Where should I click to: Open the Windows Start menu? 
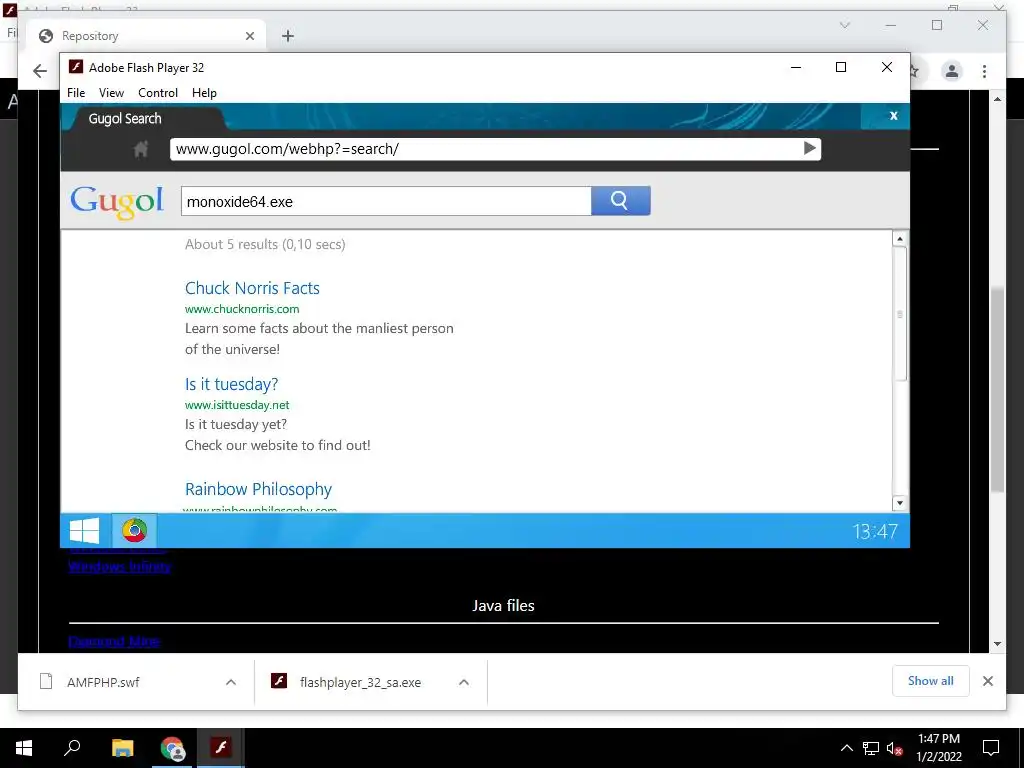tap(24, 747)
